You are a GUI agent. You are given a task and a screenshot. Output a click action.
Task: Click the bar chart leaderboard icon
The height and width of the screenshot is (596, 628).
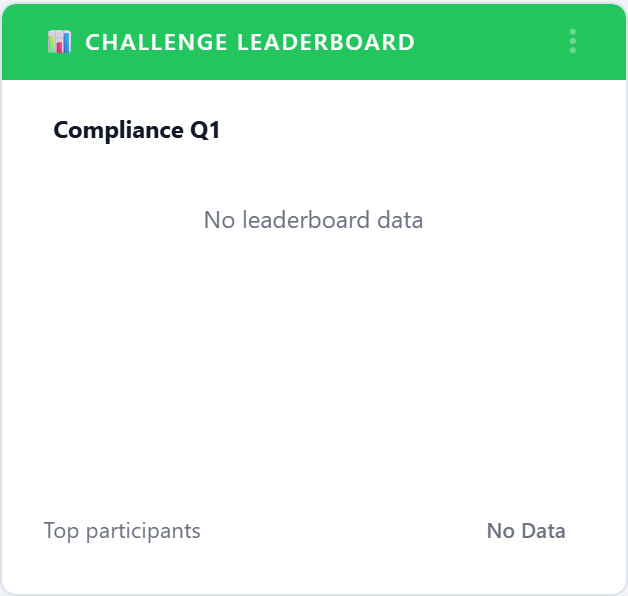pyautogui.click(x=59, y=42)
